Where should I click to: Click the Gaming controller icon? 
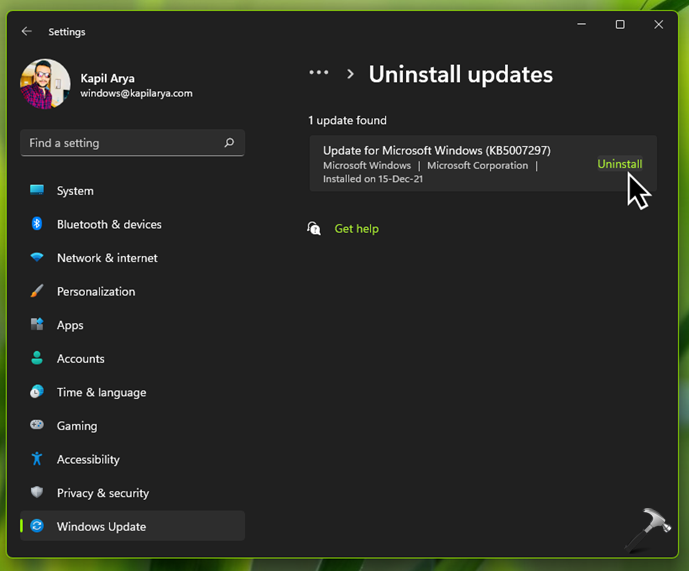[37, 425]
